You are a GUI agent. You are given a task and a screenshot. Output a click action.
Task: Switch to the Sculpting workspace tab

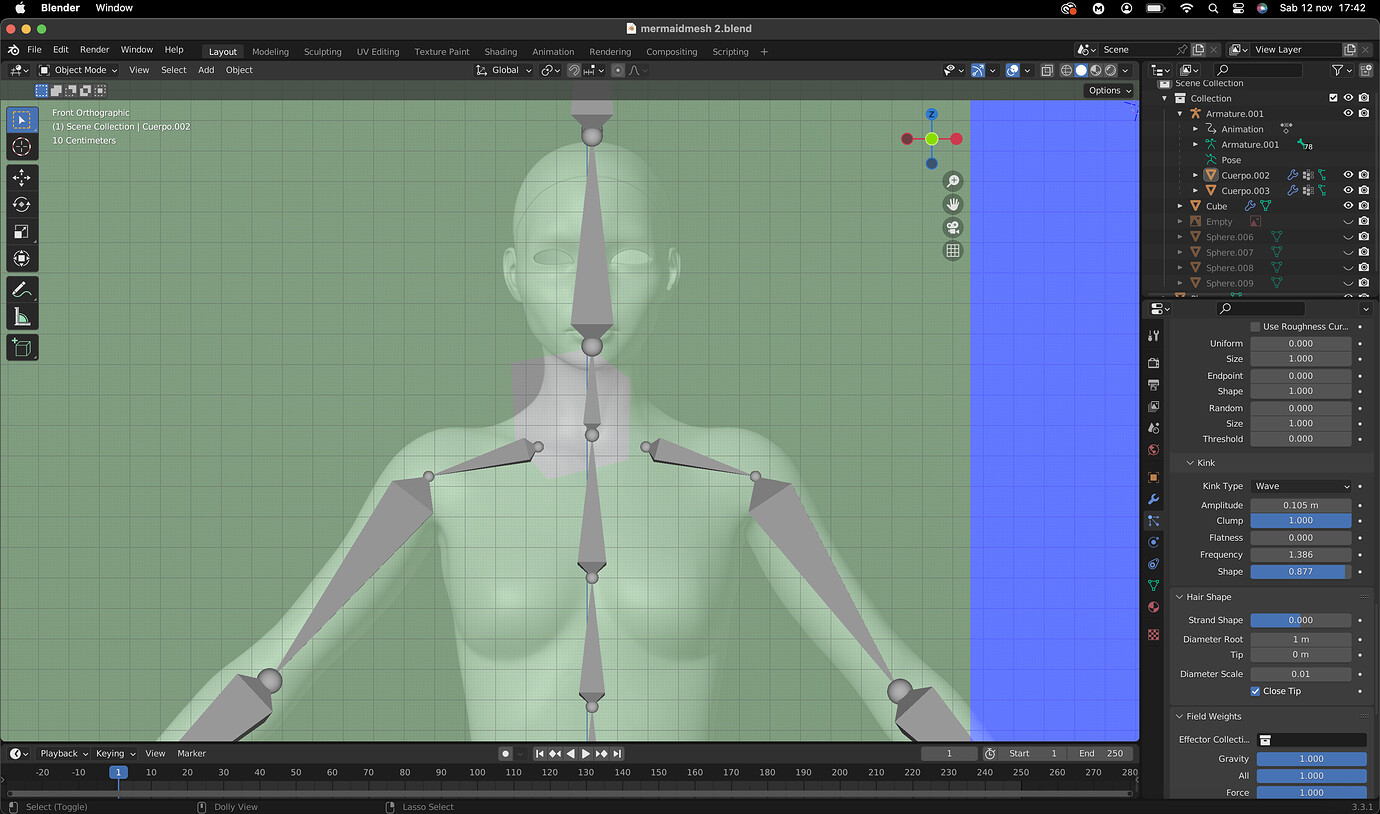[x=322, y=52]
